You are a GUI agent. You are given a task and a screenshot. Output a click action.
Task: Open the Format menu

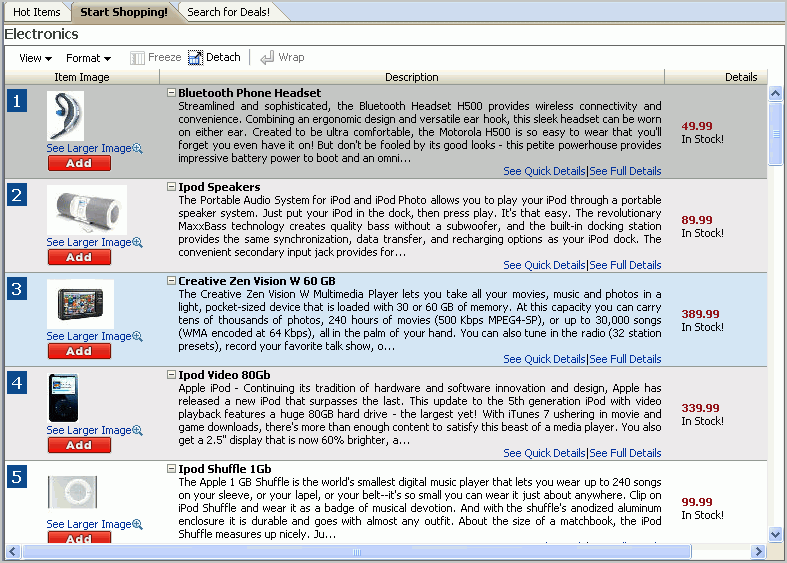tap(88, 58)
